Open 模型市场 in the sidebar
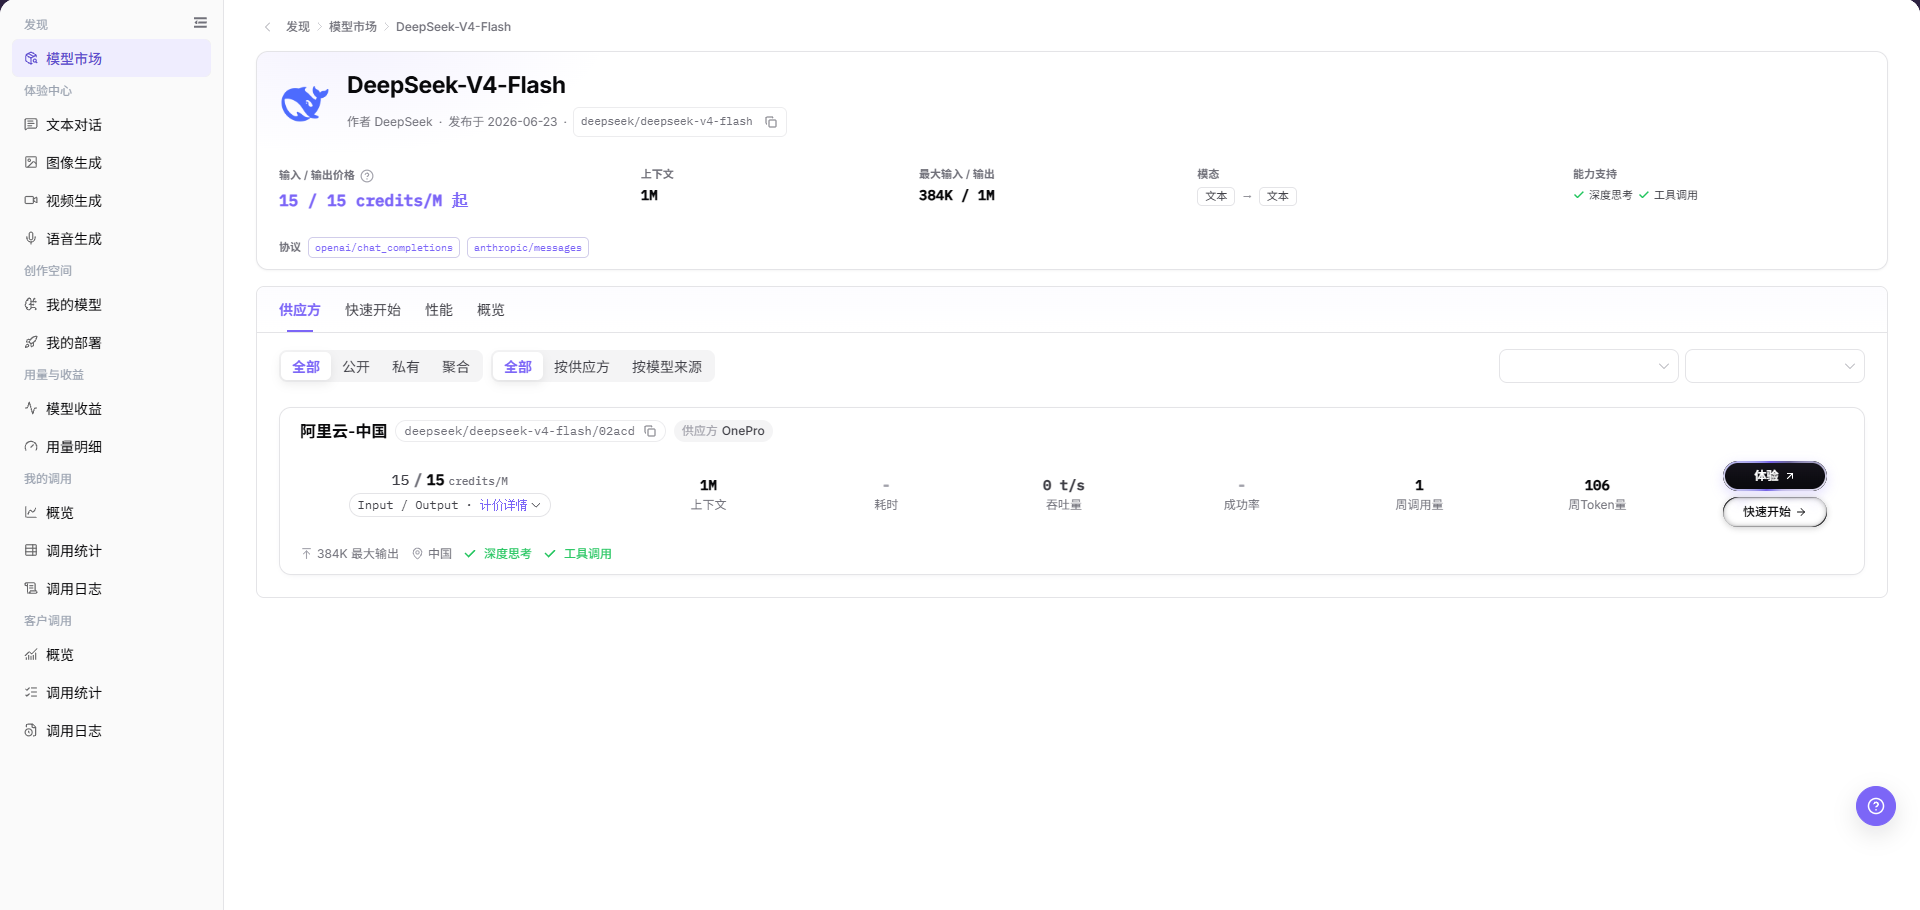Screen dimensions: 1920x910 click(111, 58)
